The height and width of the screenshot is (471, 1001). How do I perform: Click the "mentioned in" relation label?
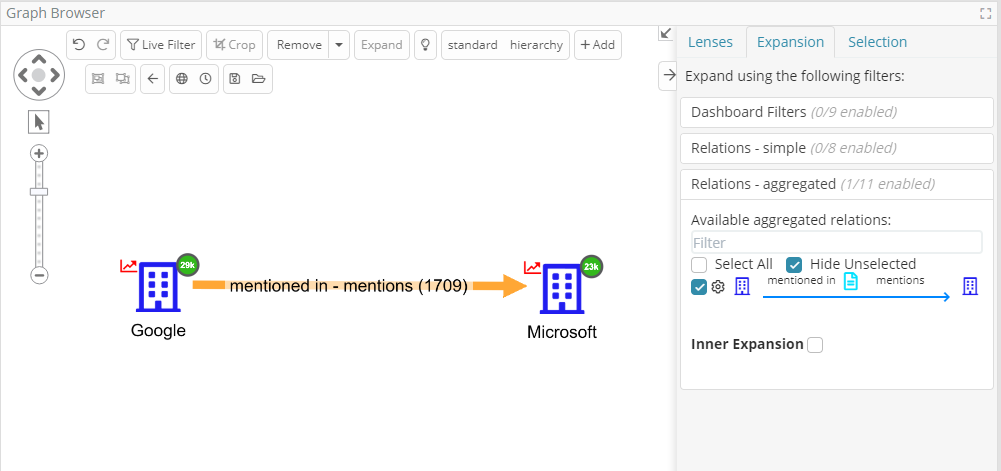coord(801,280)
